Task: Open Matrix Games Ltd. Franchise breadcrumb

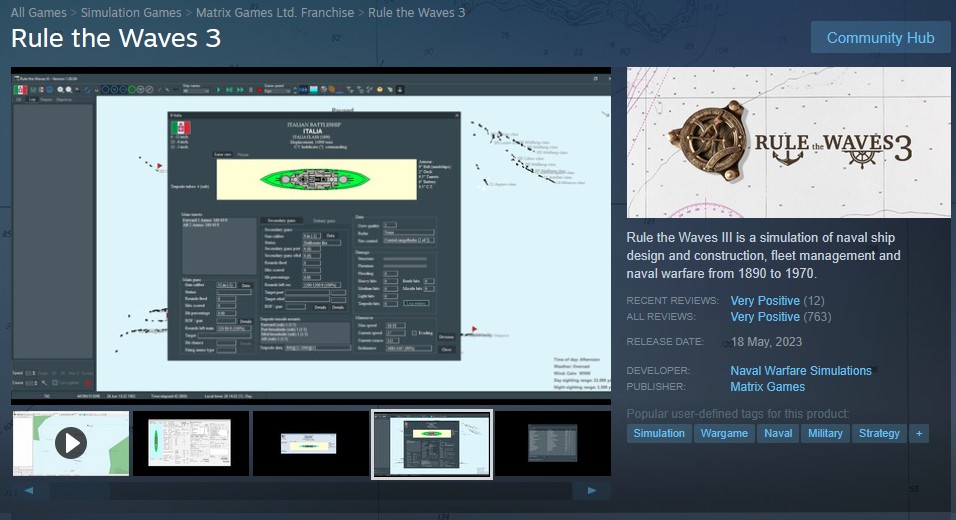Action: click(x=275, y=12)
